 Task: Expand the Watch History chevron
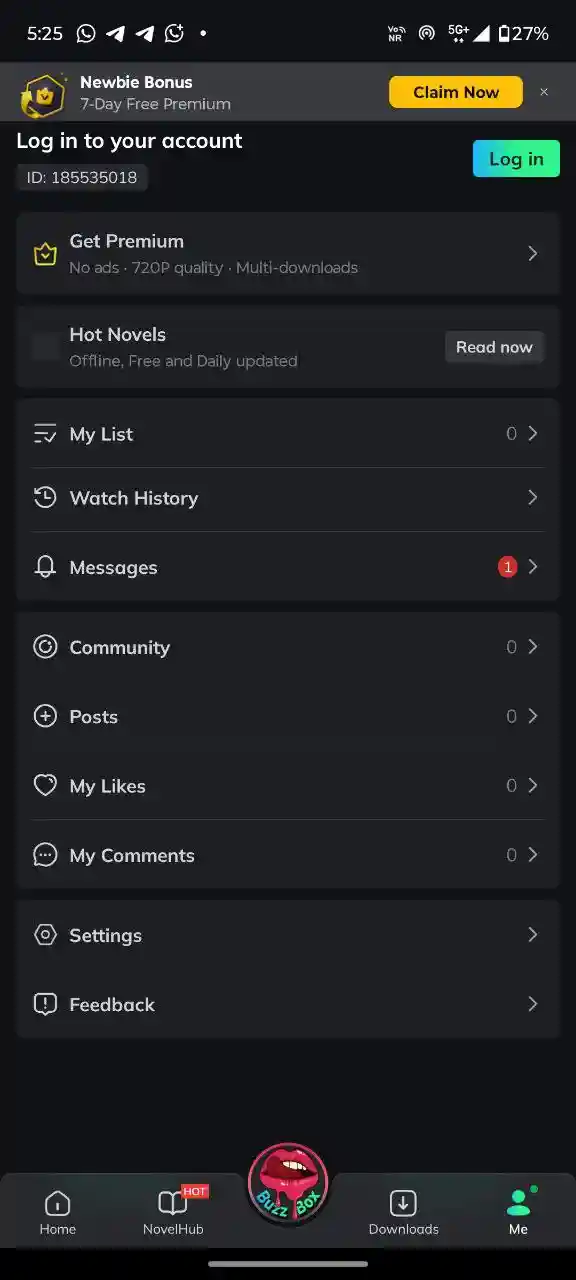pyautogui.click(x=533, y=498)
